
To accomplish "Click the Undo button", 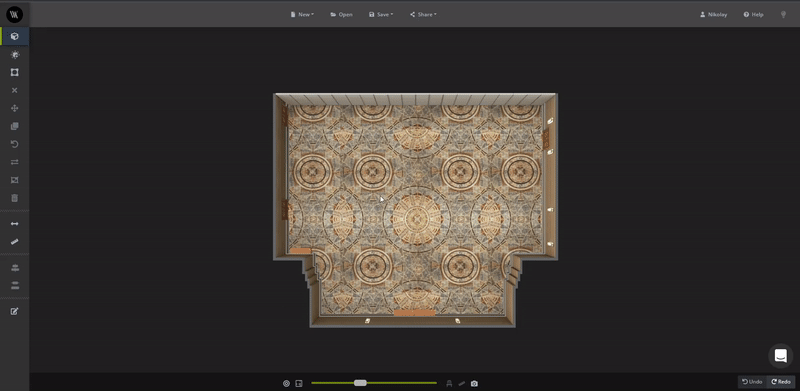I will (752, 382).
